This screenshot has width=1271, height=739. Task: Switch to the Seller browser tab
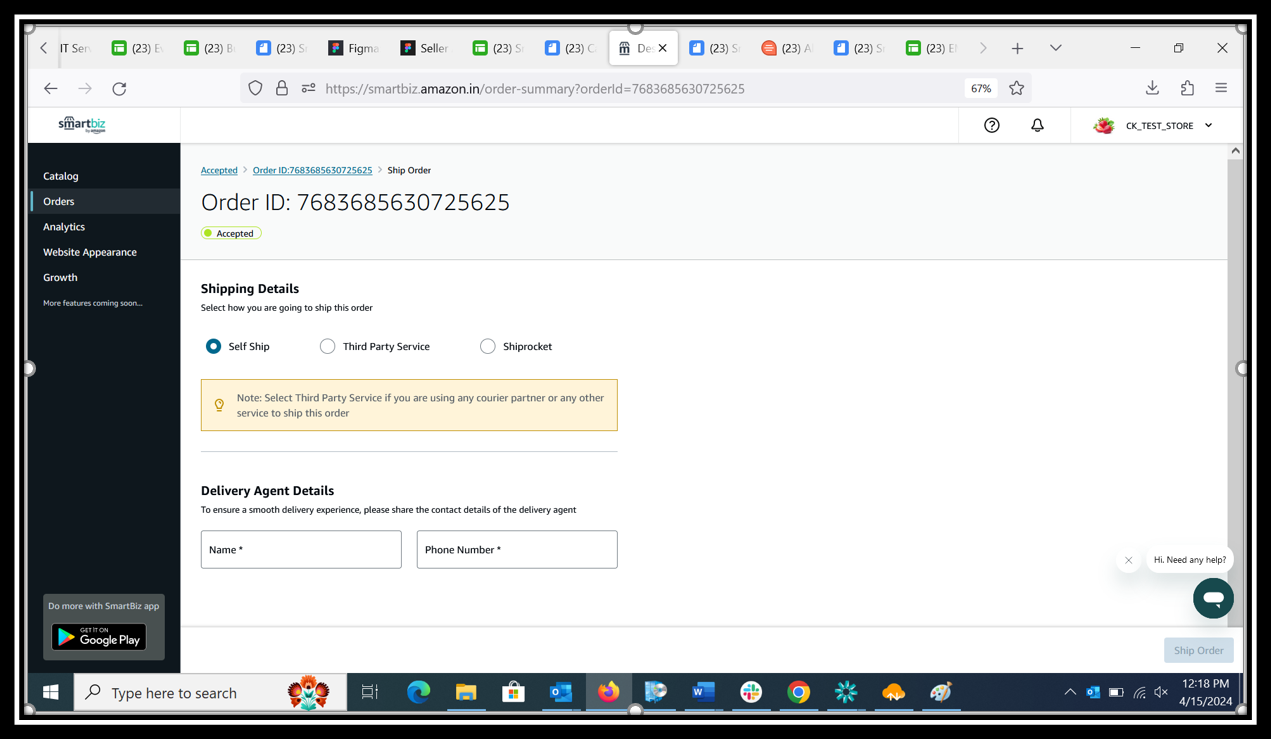point(425,48)
